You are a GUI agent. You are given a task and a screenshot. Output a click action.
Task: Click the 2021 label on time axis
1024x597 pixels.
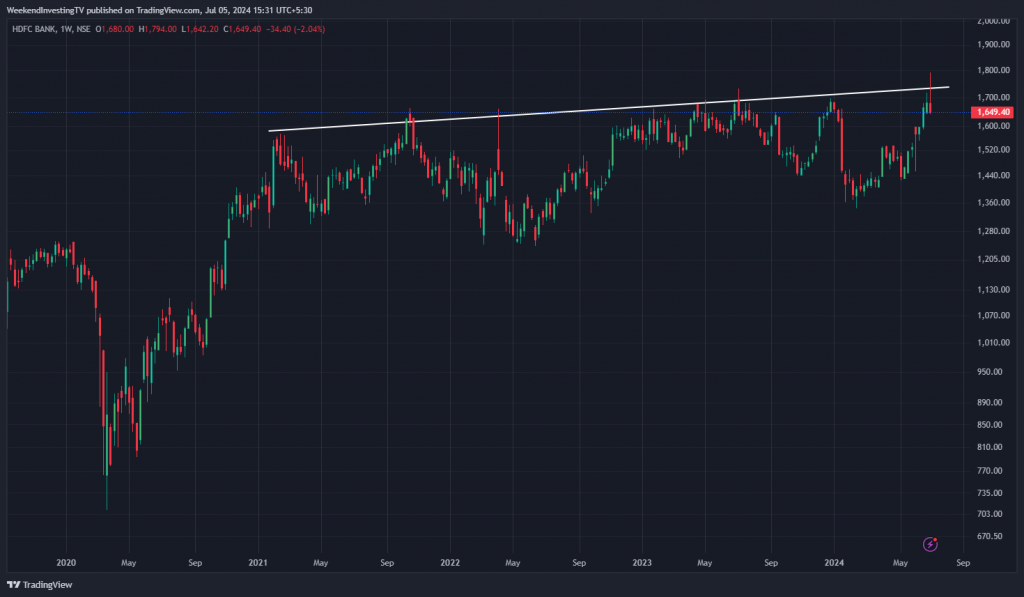(258, 563)
